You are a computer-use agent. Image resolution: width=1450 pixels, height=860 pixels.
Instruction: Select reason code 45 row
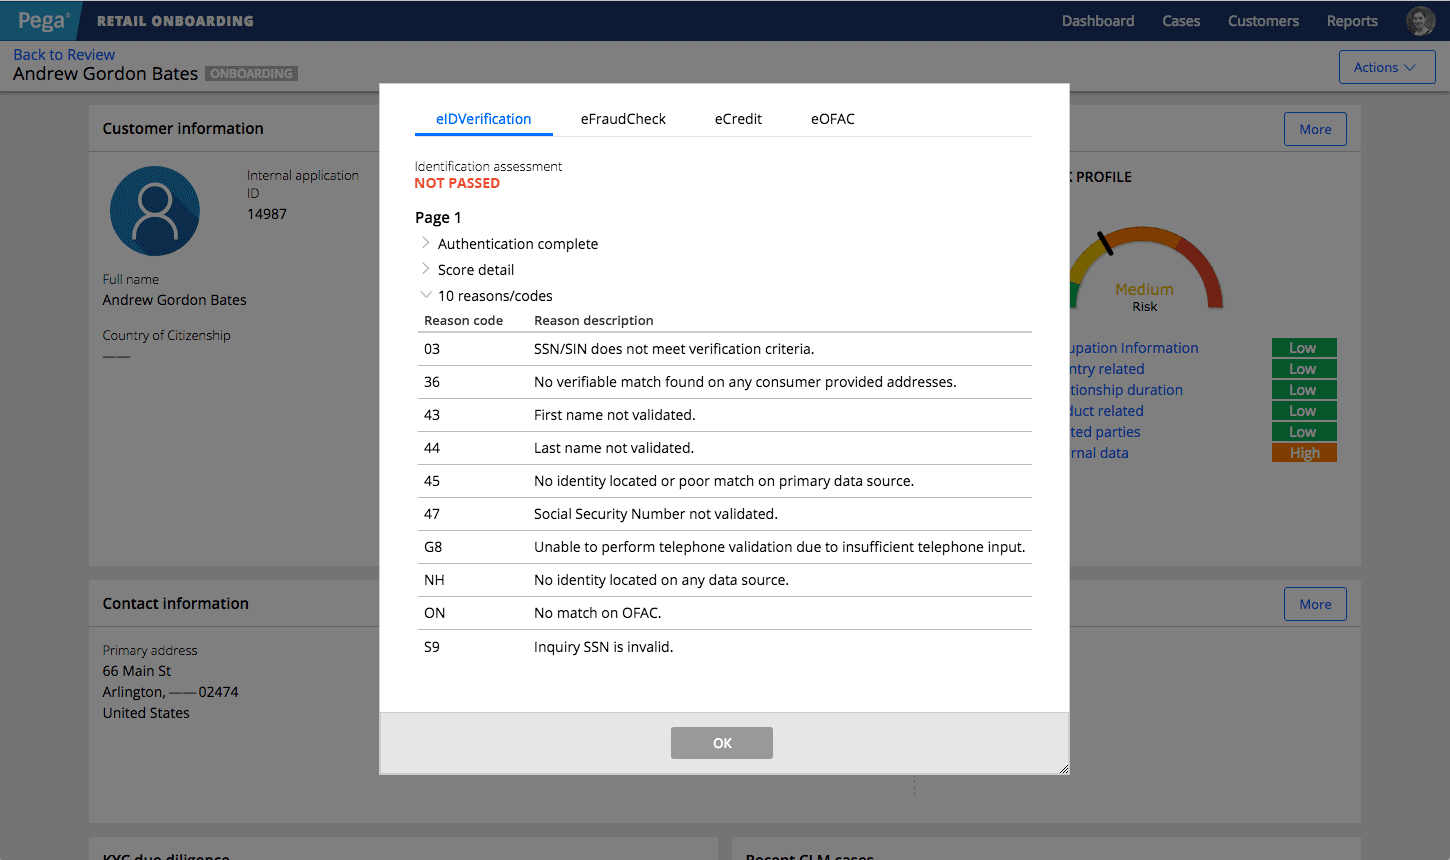724,481
